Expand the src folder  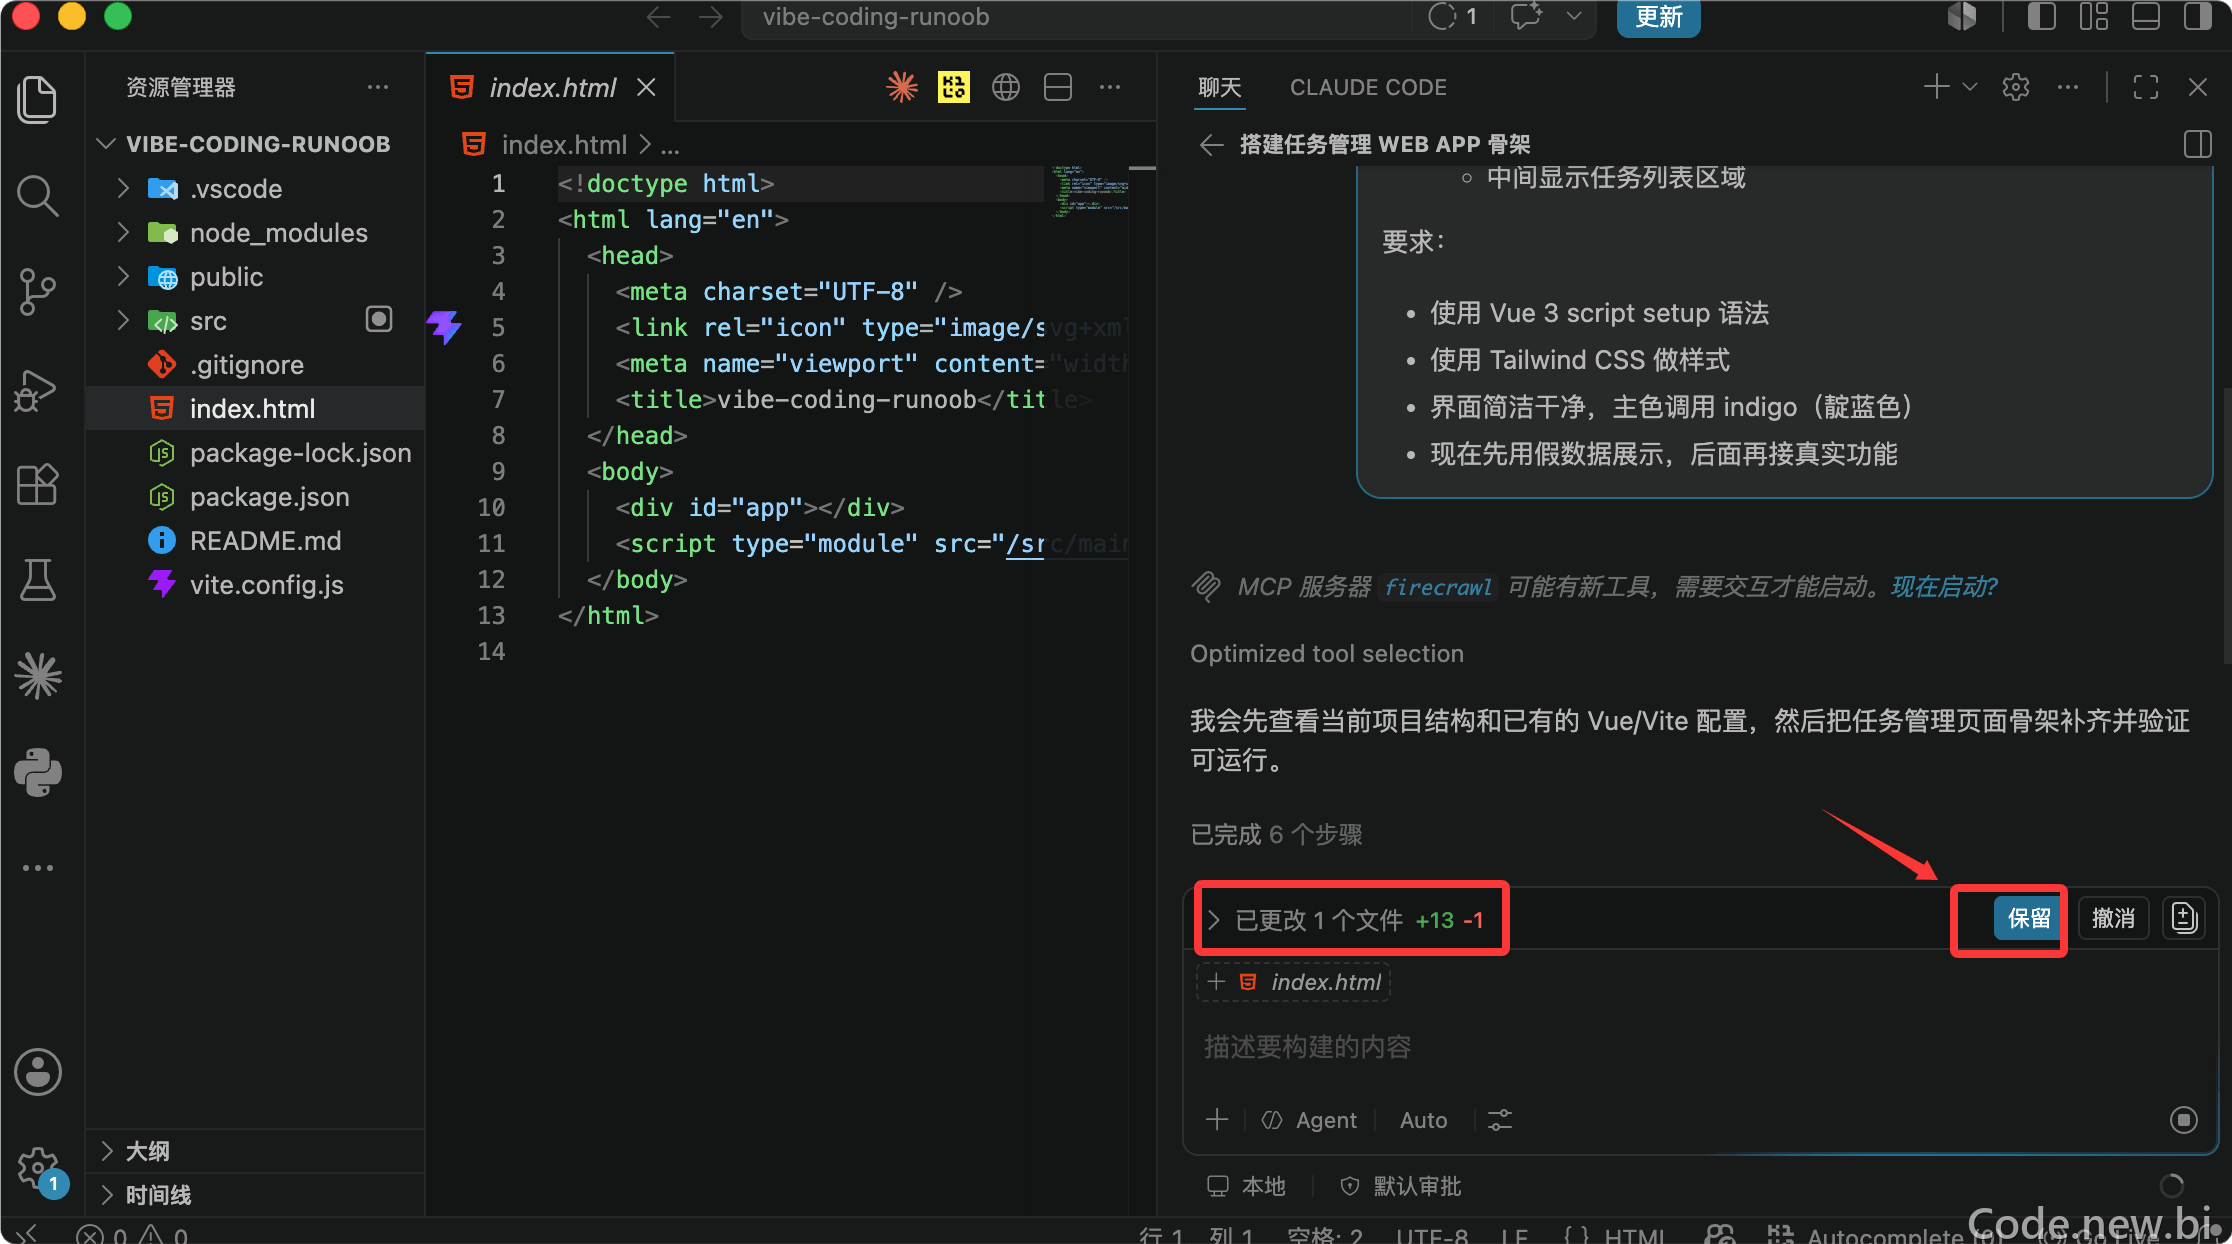click(123, 320)
